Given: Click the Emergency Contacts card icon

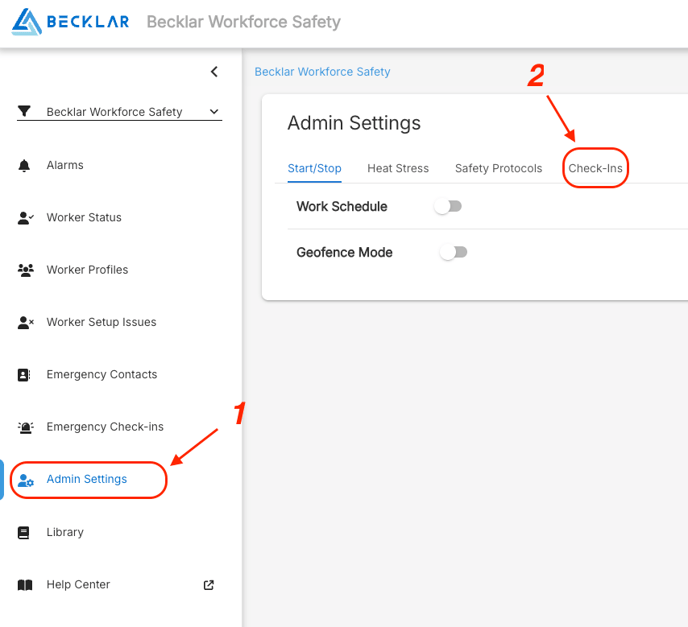Looking at the screenshot, I should [x=25, y=375].
